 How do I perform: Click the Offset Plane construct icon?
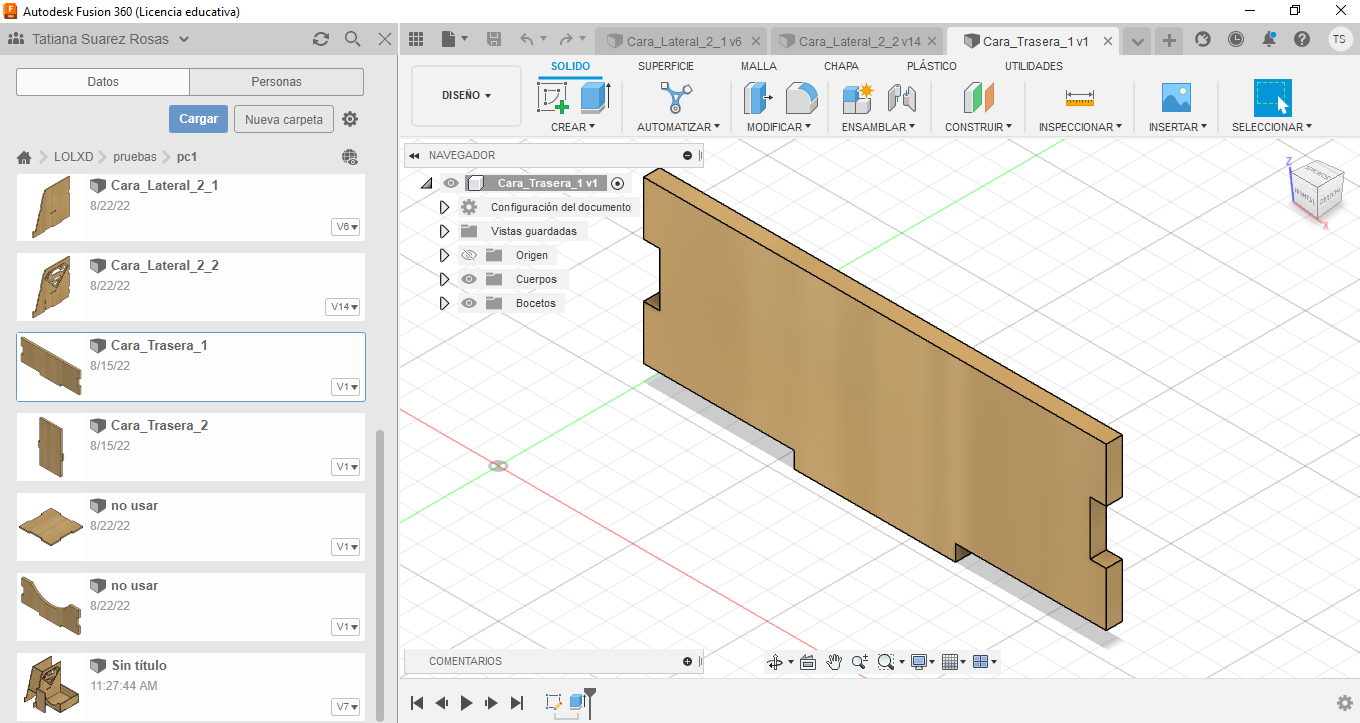[x=978, y=97]
